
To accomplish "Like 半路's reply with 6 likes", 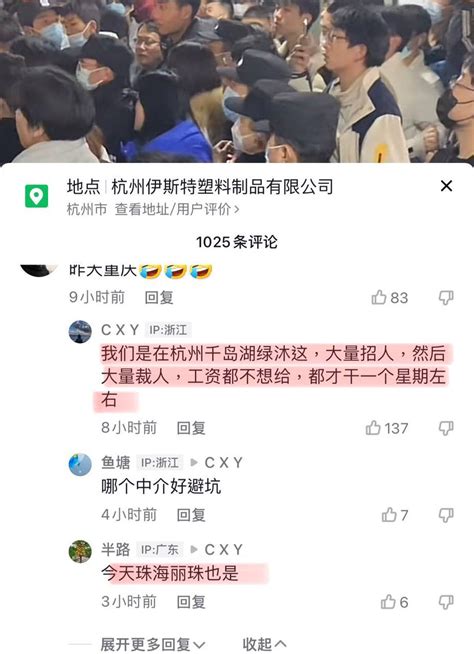I will pos(388,602).
